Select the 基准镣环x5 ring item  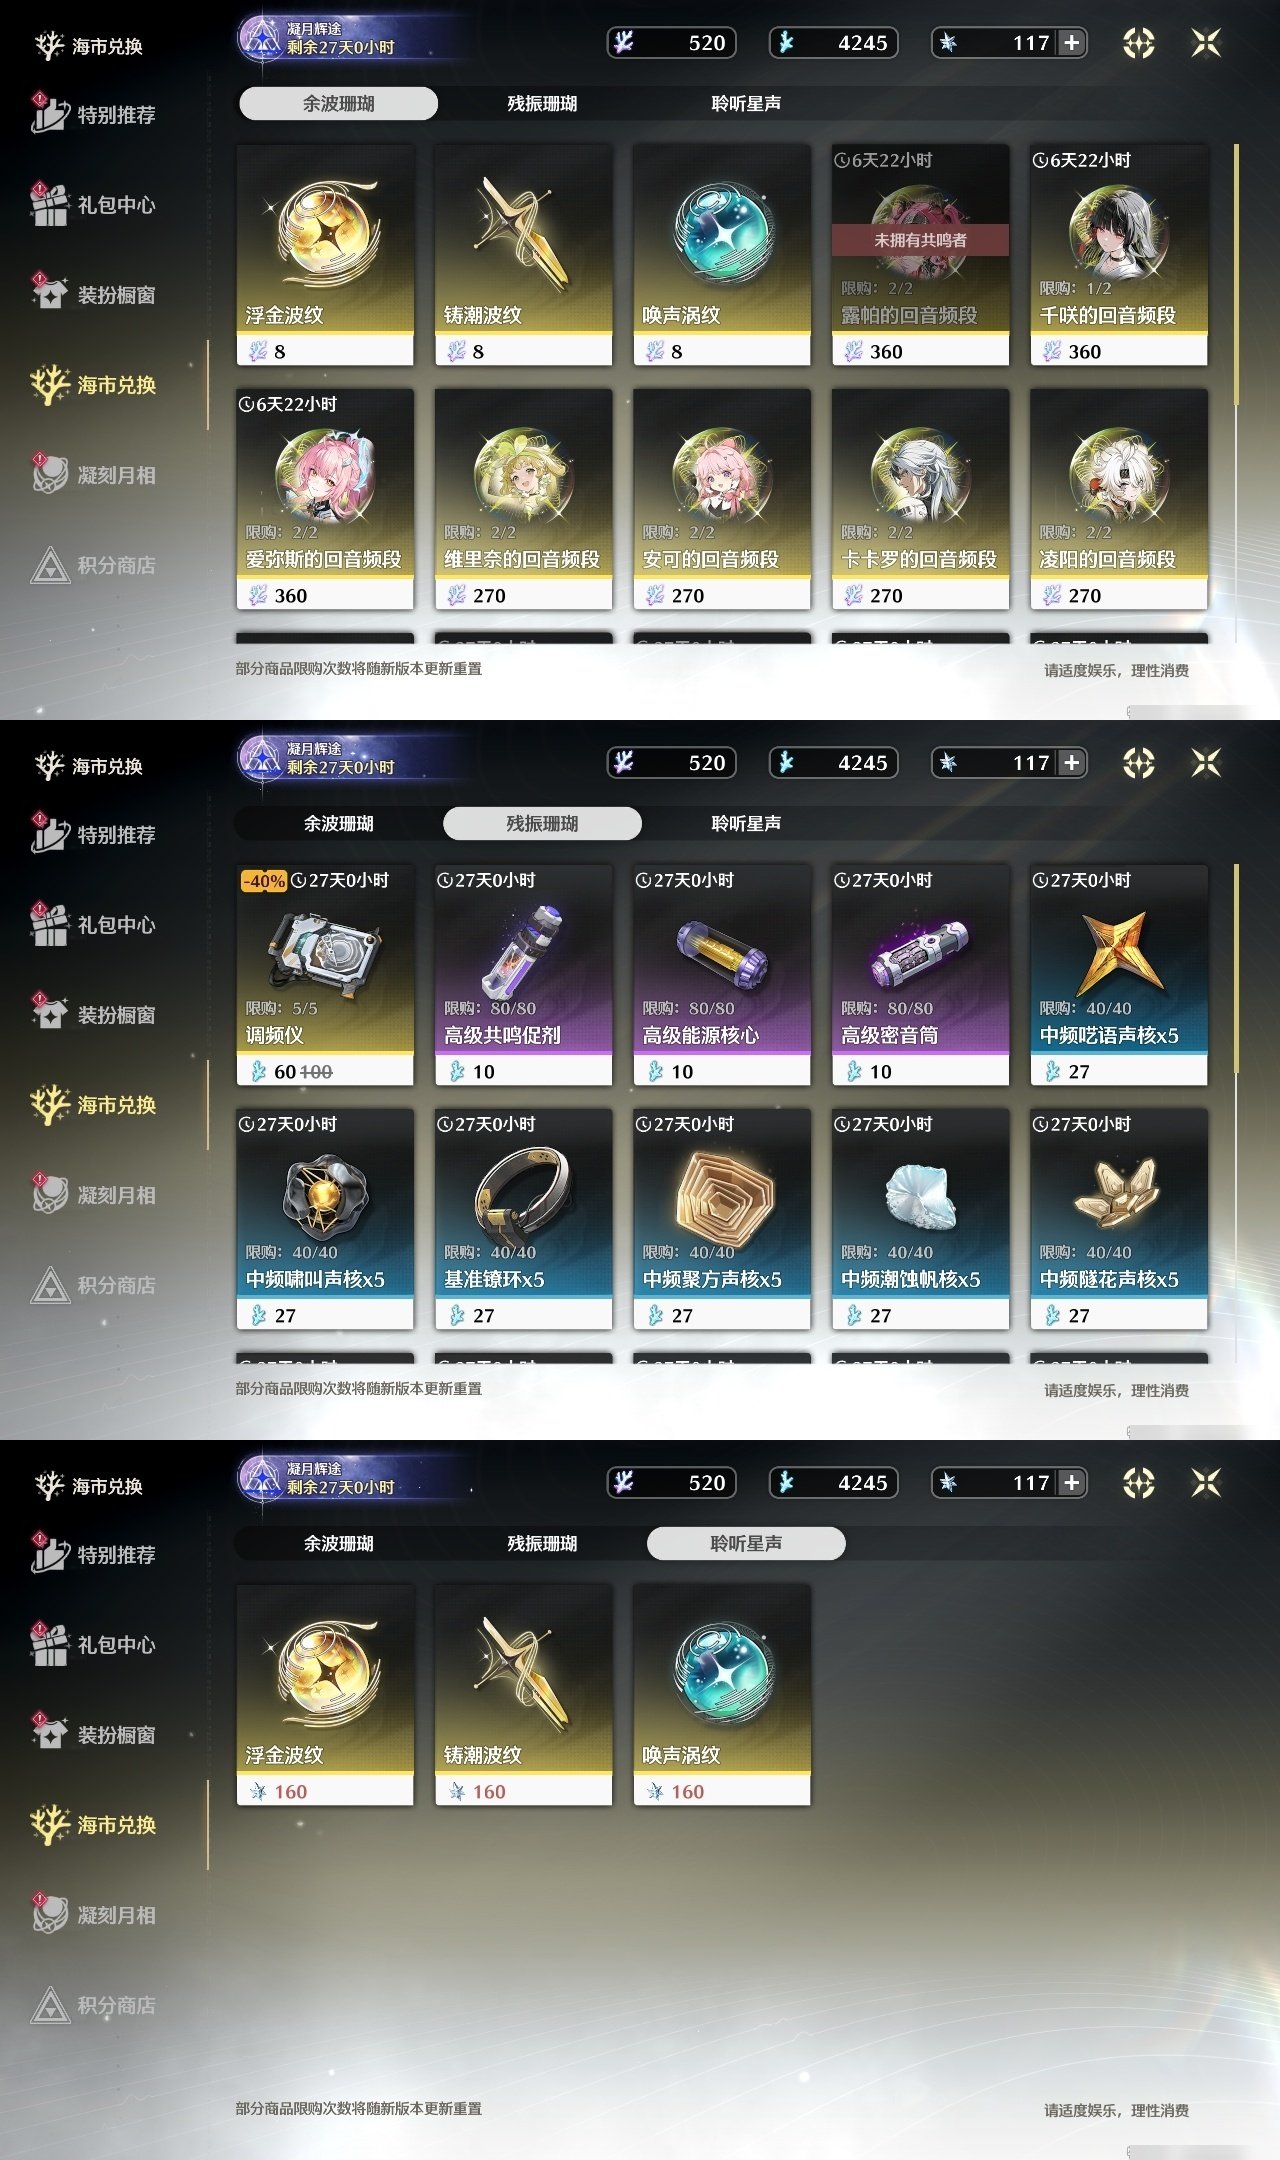click(523, 1219)
